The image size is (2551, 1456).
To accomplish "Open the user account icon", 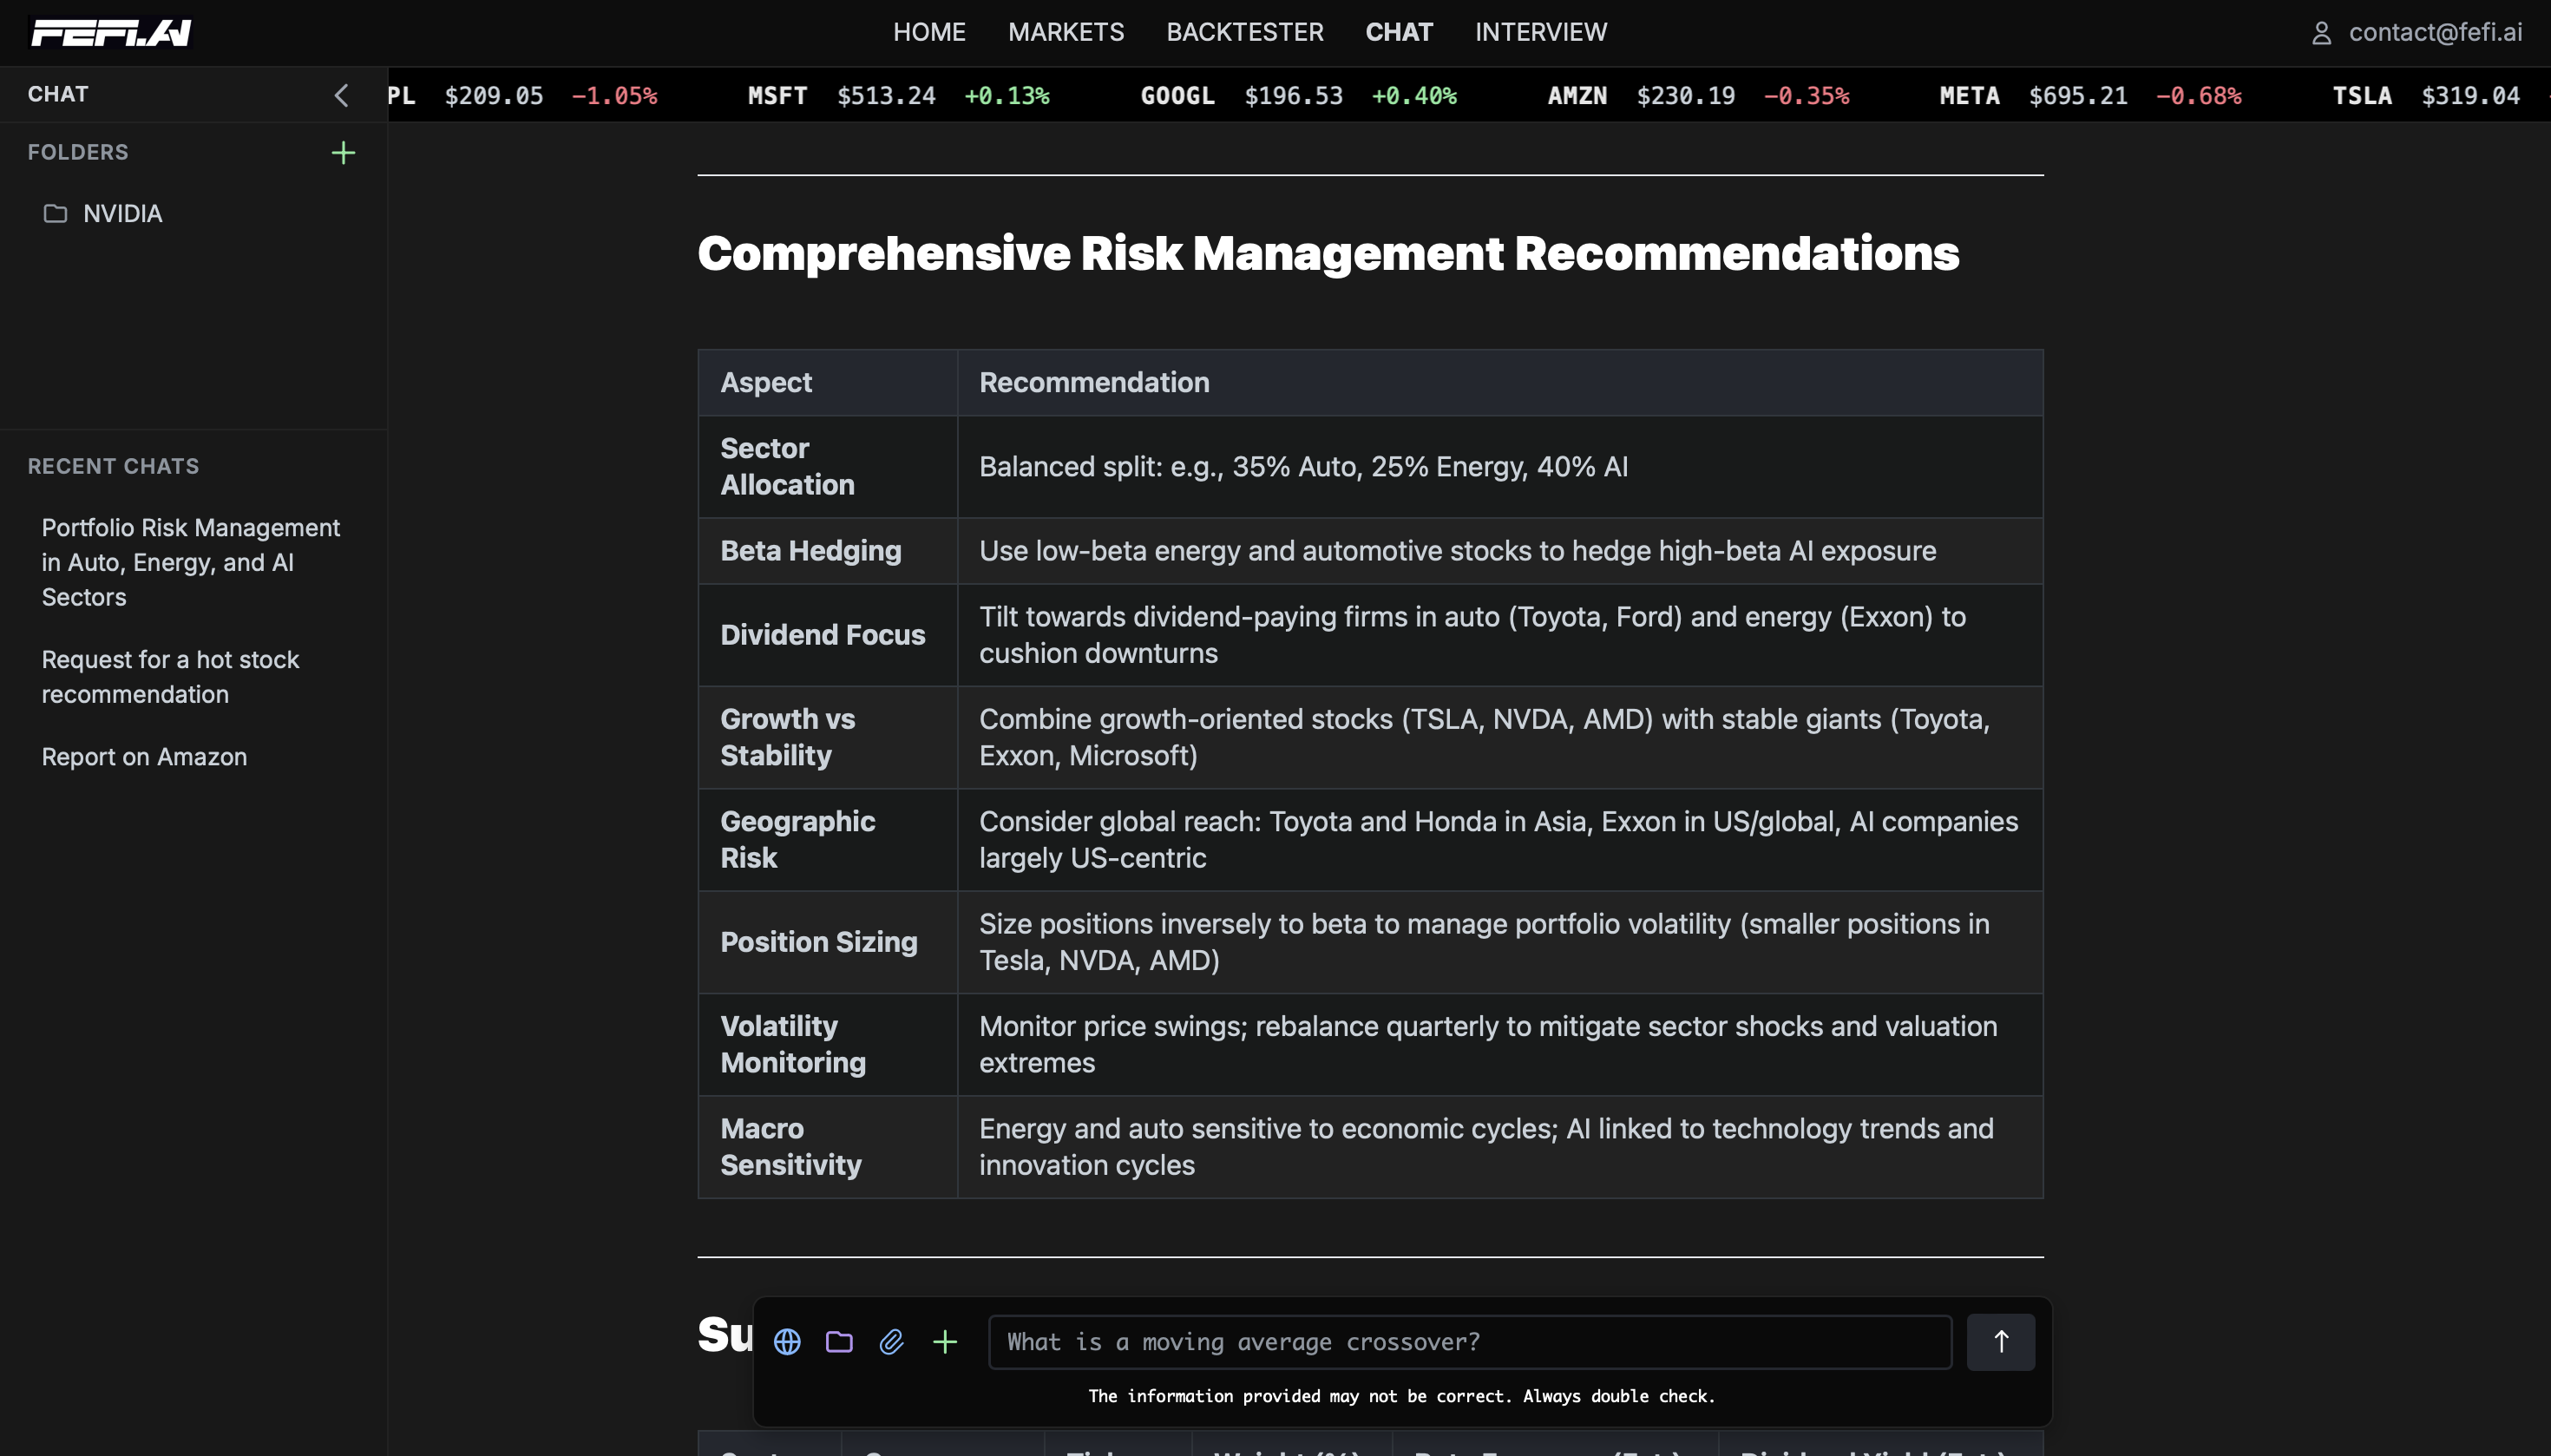I will 2322,31.
